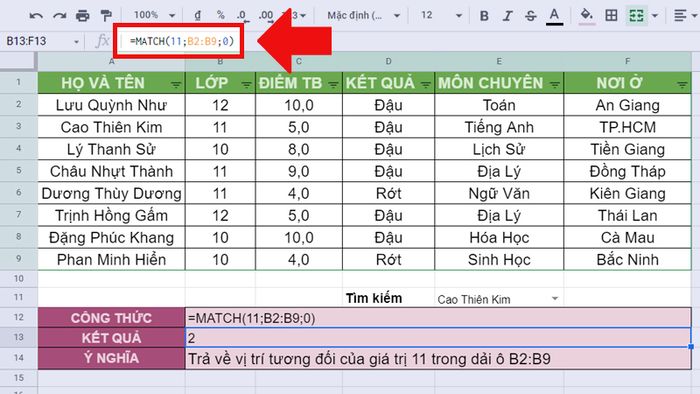Decrease decimal places

[242, 16]
